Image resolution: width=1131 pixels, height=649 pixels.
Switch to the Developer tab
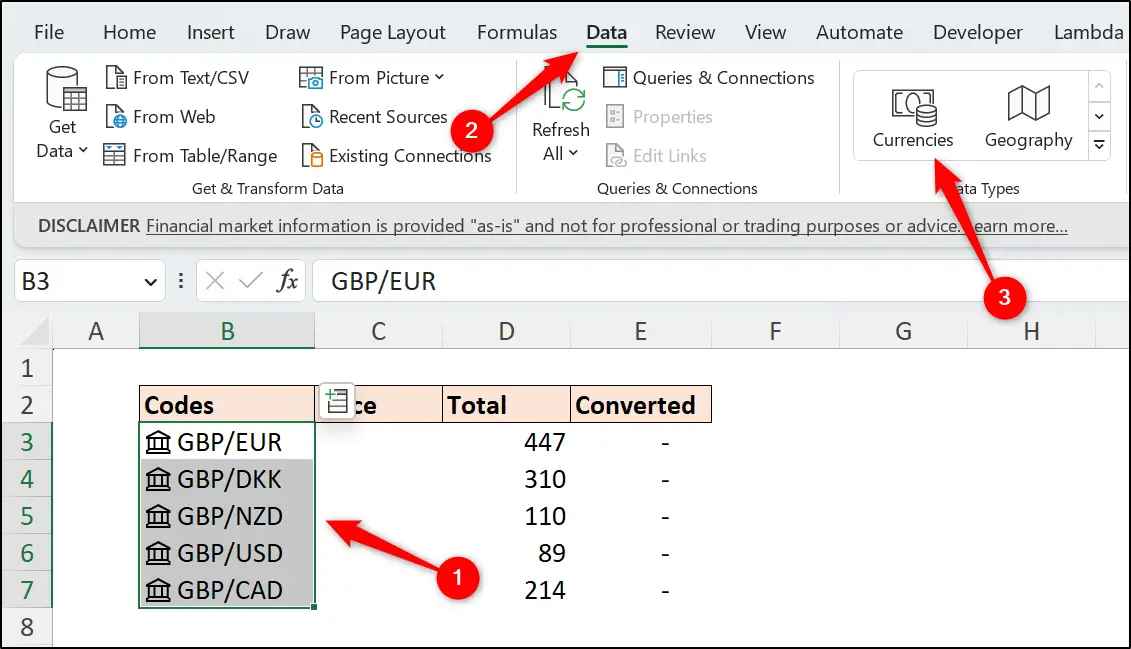tap(977, 32)
